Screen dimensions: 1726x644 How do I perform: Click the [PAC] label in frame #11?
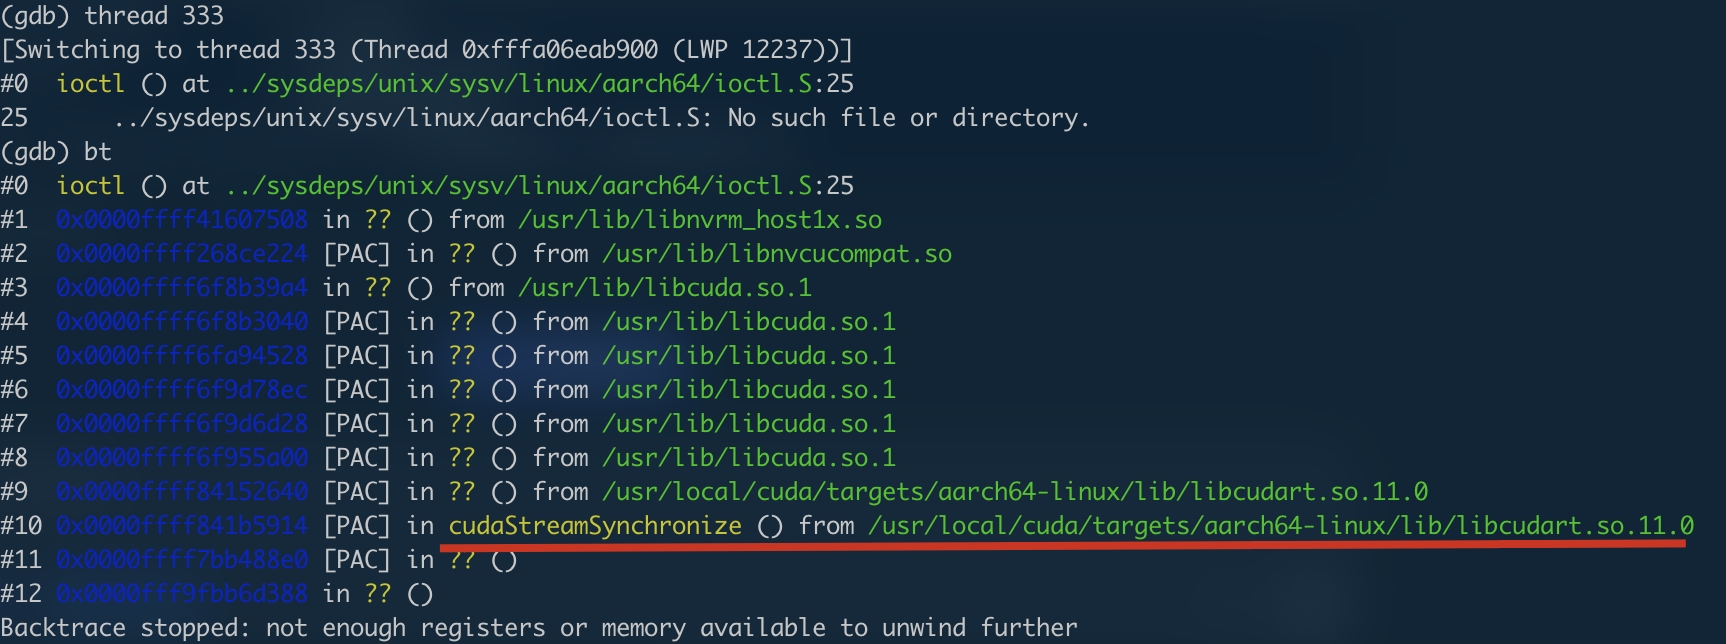(357, 560)
